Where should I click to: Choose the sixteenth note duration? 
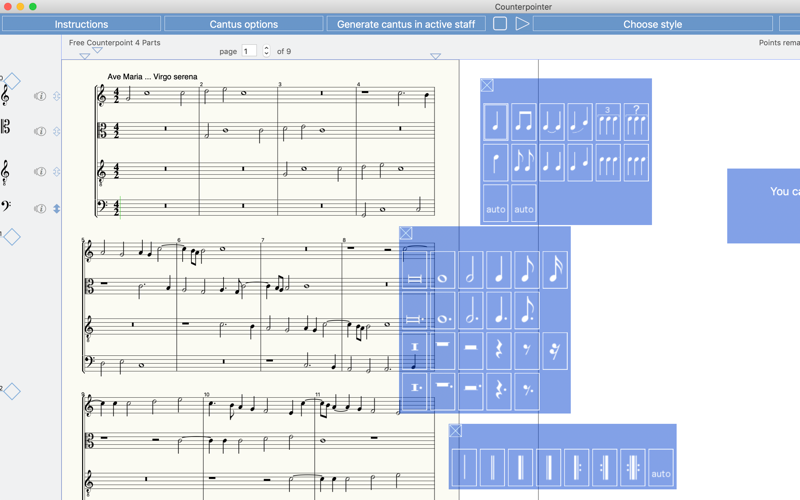click(555, 270)
